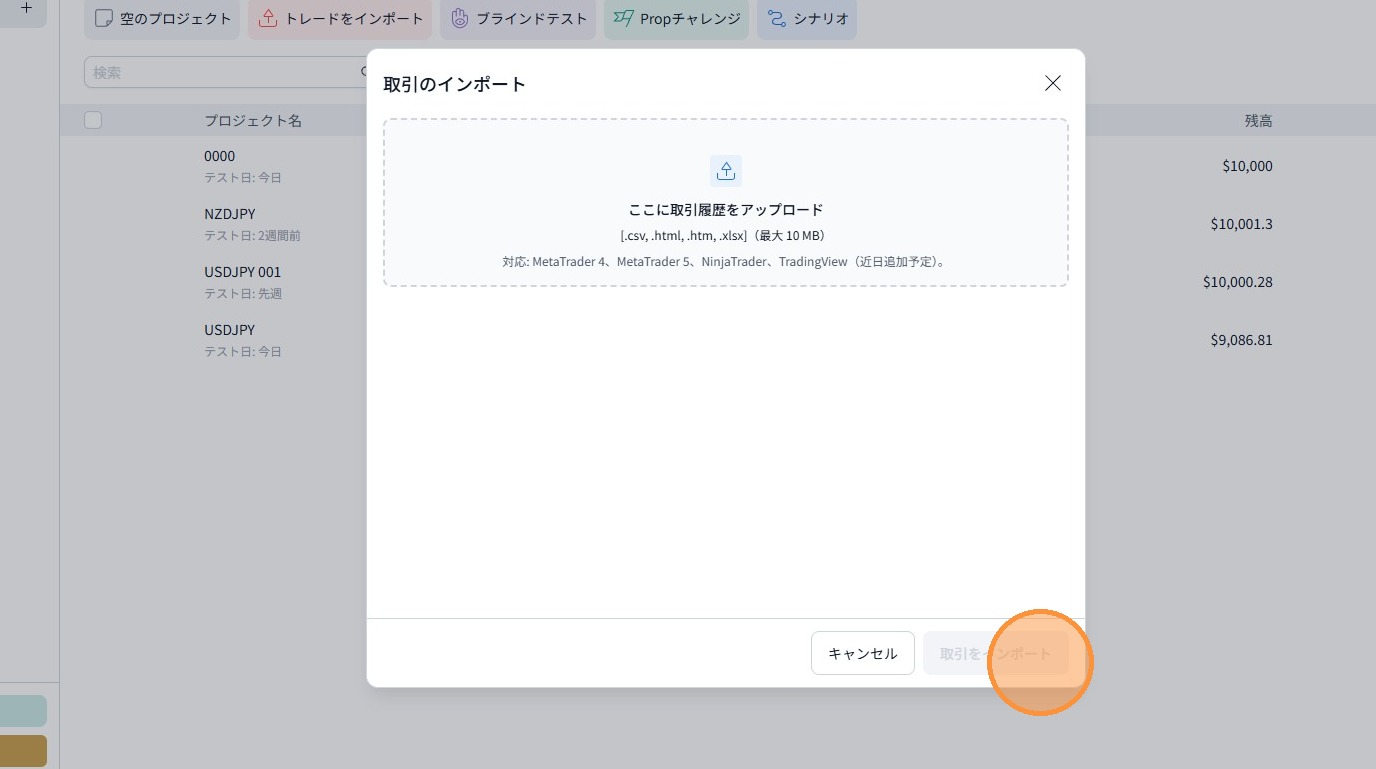Viewport: 1376px width, 769px height.
Task: Open the USDJPY 001 project
Action: pyautogui.click(x=243, y=272)
